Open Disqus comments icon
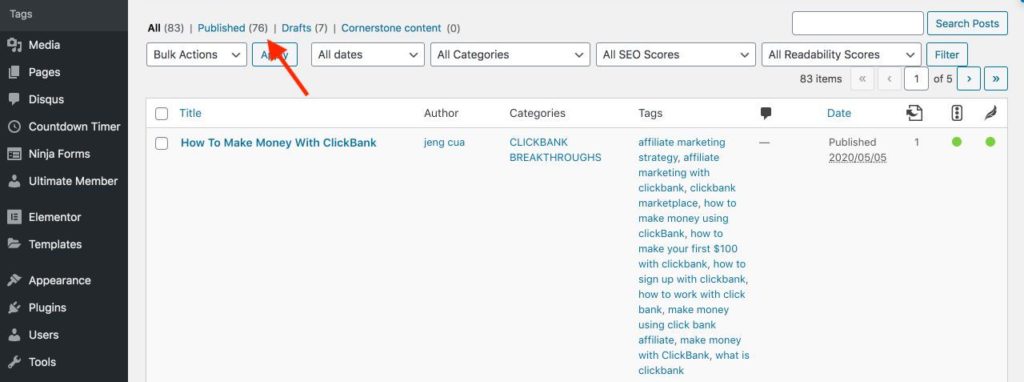This screenshot has height=382, width=1024. (x=14, y=99)
